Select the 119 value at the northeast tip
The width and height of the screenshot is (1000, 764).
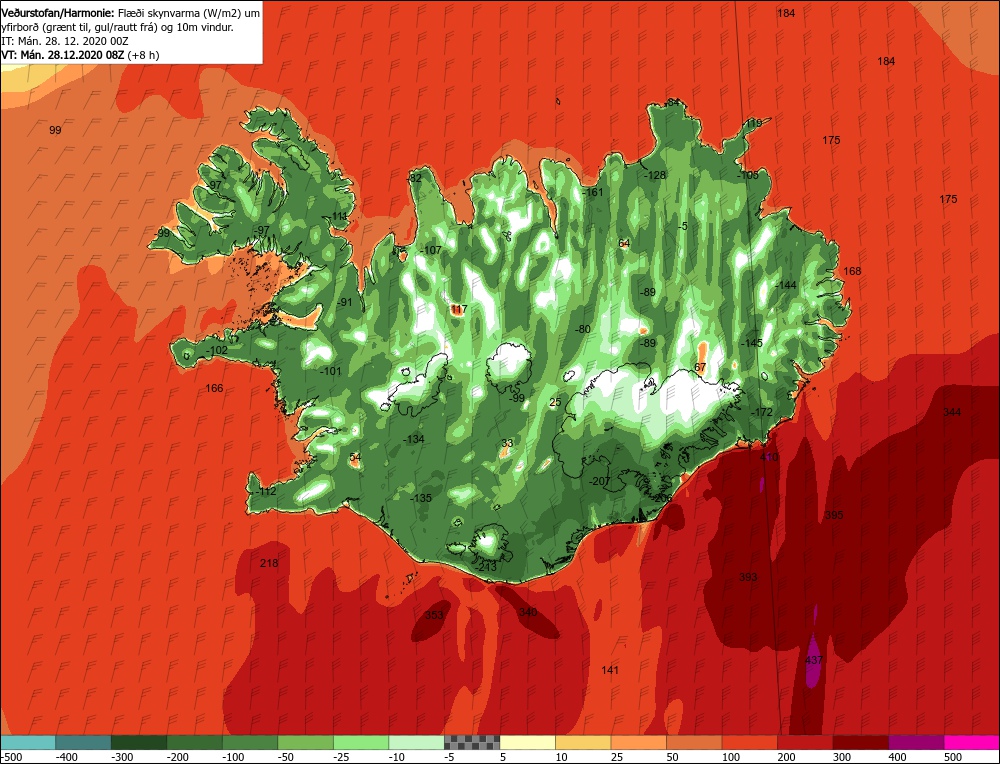[x=753, y=123]
